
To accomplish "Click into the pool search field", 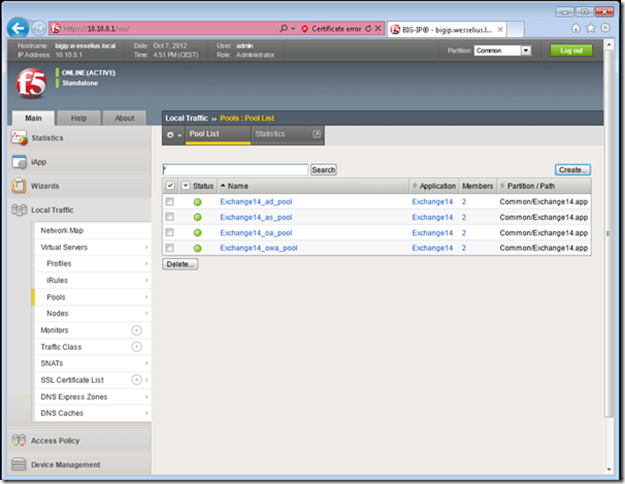I will [x=235, y=170].
